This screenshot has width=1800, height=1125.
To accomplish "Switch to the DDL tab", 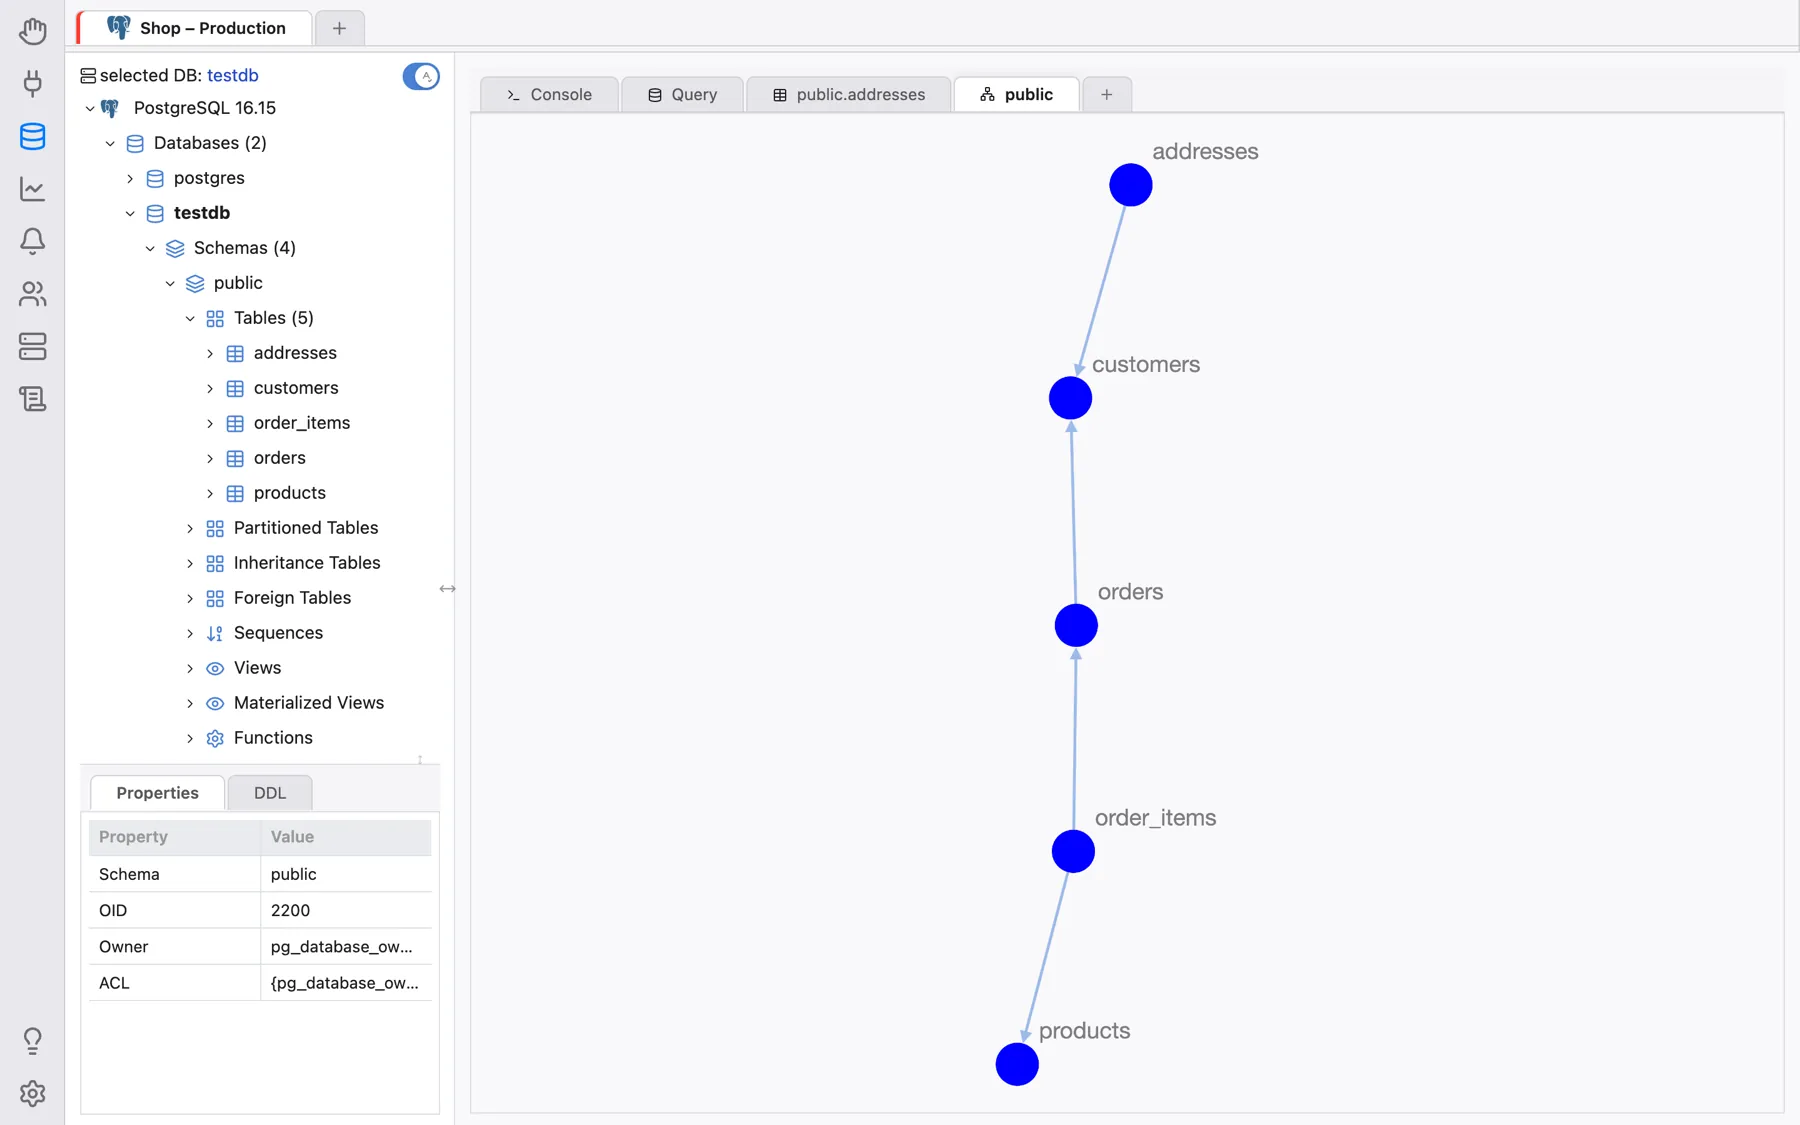I will click(x=270, y=792).
